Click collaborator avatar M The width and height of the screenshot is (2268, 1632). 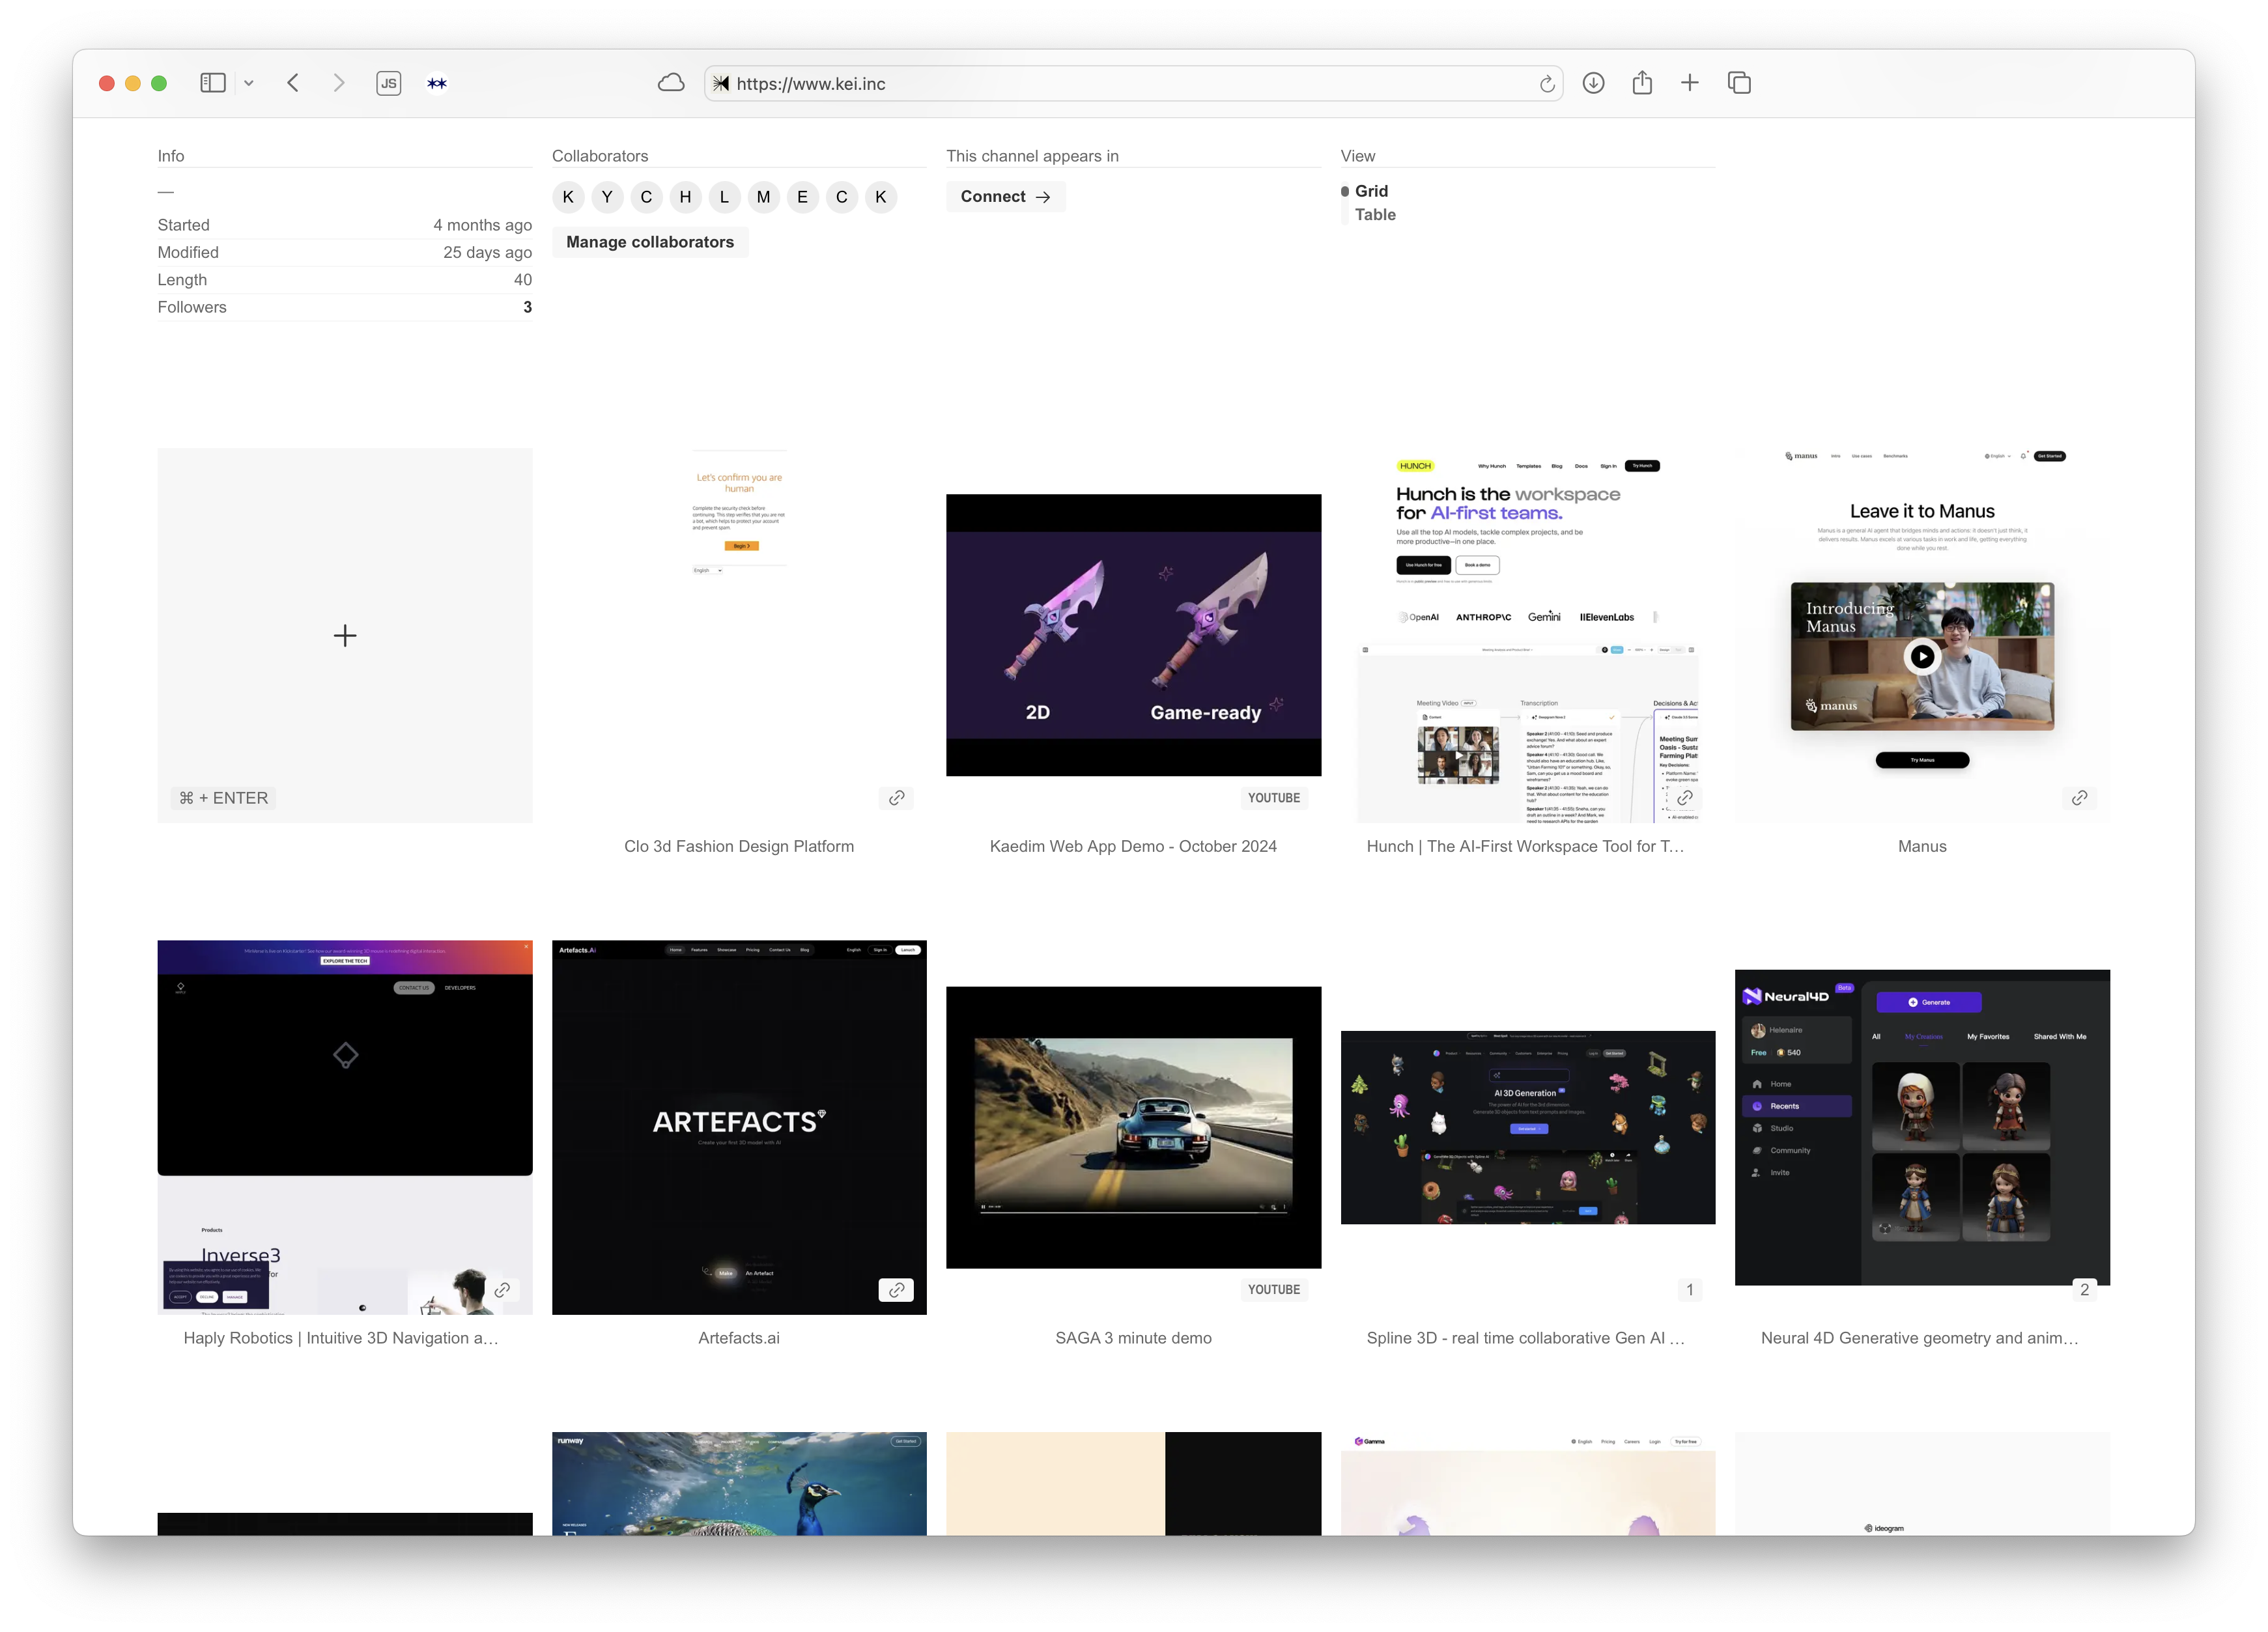[x=763, y=197]
